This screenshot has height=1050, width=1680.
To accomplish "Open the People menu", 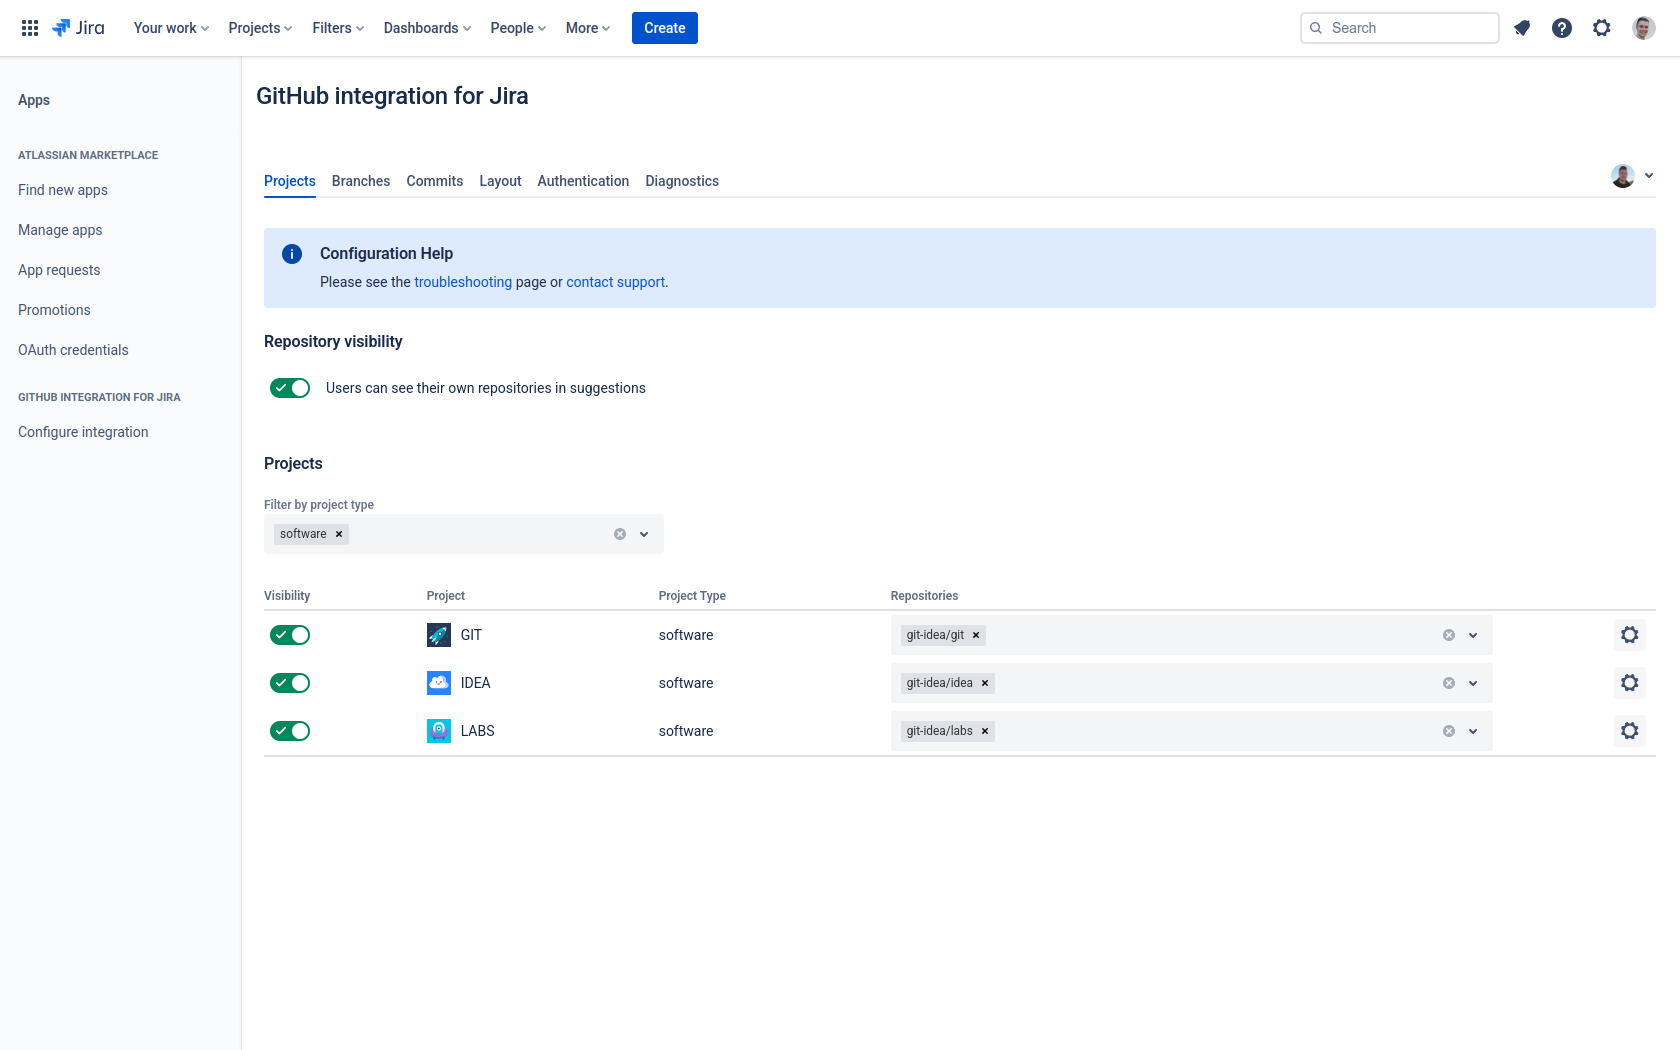I will pos(518,28).
